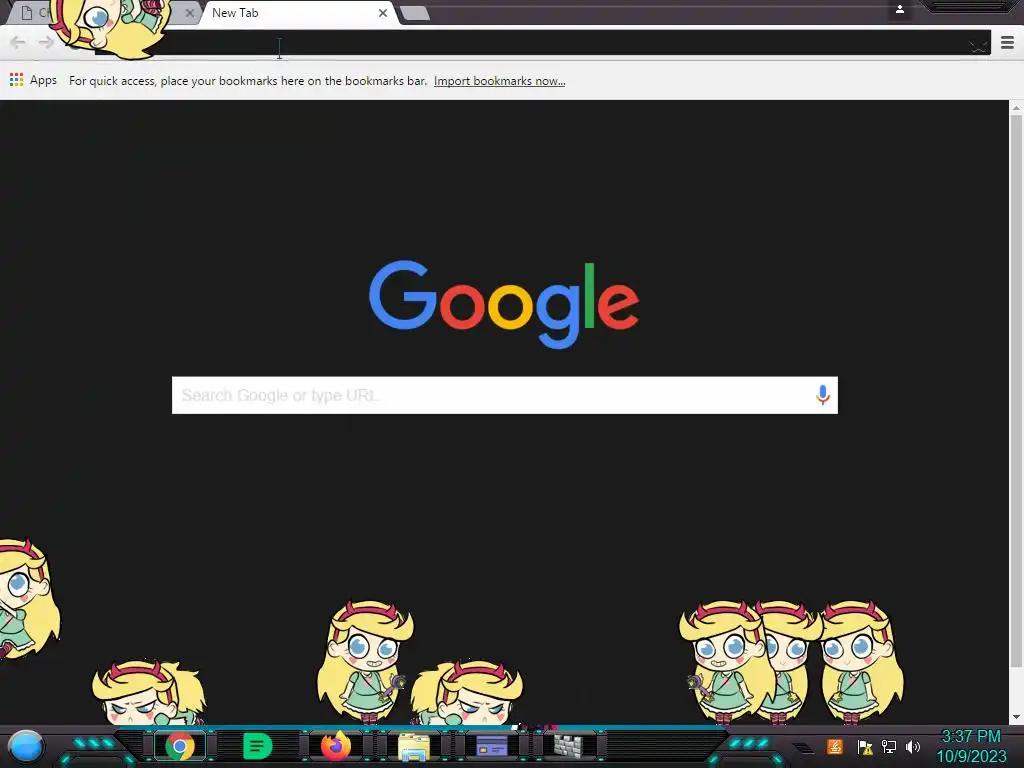Click the browser forward arrow
1024x768 pixels.
[x=46, y=42]
